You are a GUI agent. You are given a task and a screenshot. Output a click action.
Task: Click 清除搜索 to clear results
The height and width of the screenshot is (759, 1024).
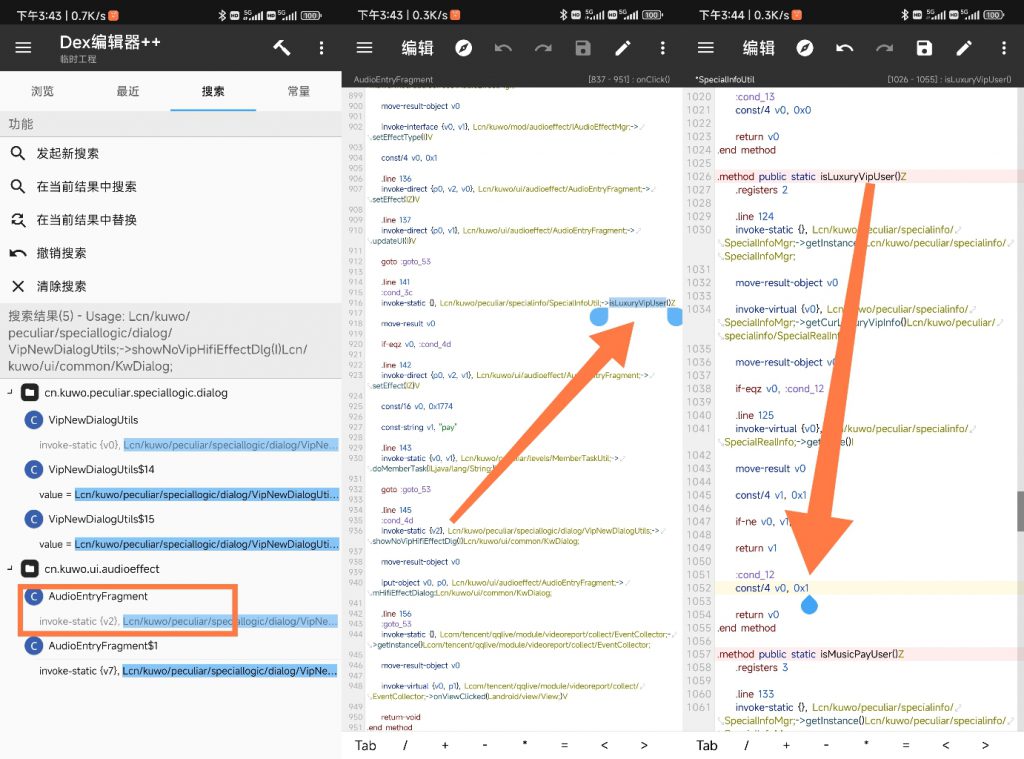(61, 286)
